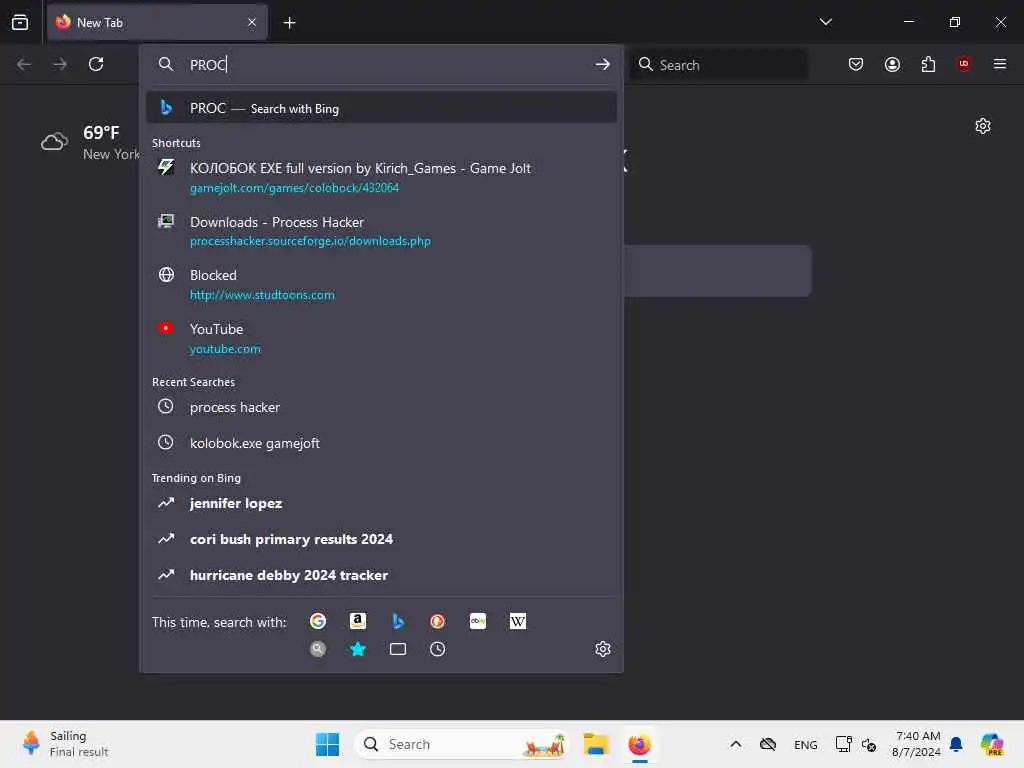Select recent search 'kolobok.exe gamejoft'
Screen dimensions: 1024x768
pos(381,443)
